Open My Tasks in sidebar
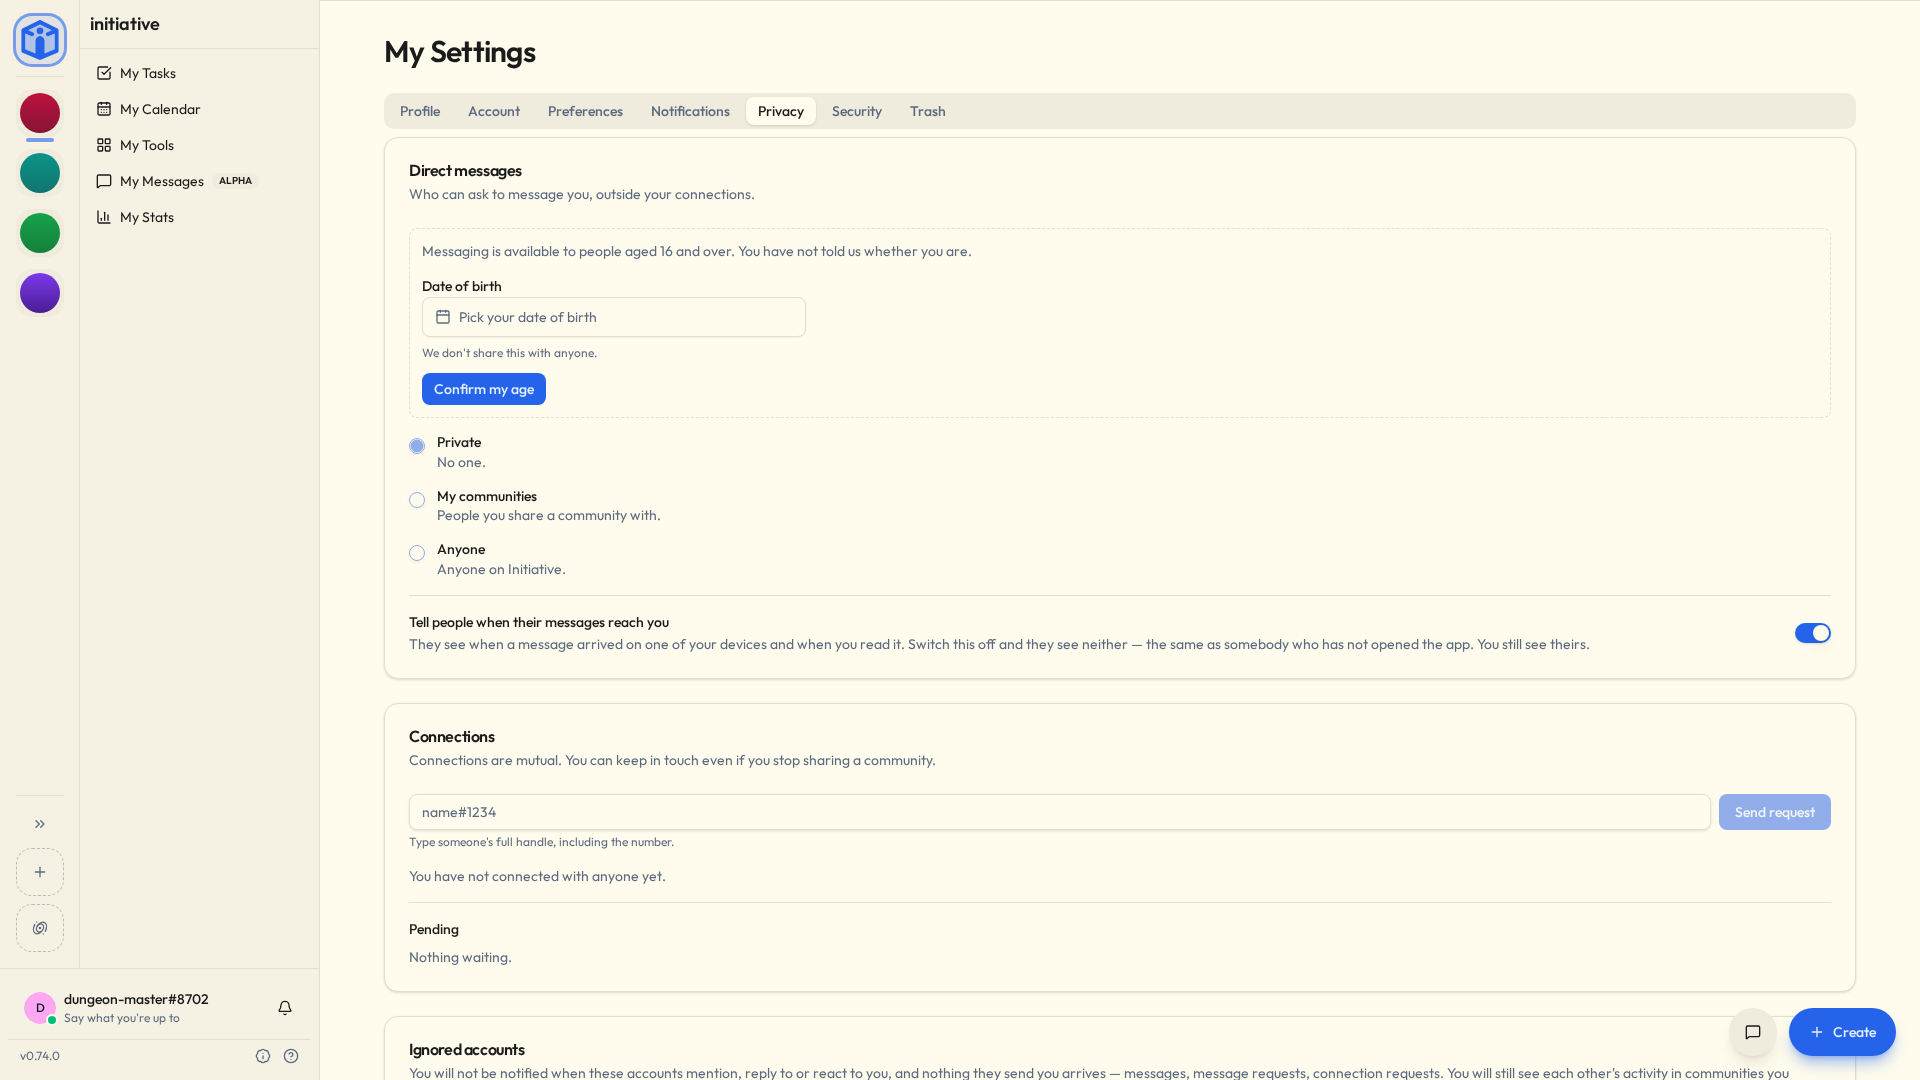 pyautogui.click(x=200, y=73)
